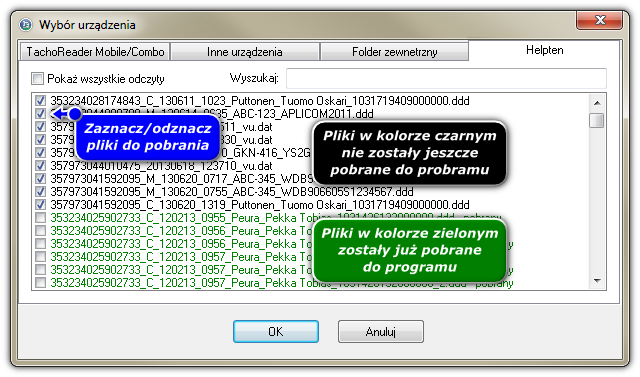Uncheck the 123710_vu.dat file checkbox
Image resolution: width=640 pixels, height=377 pixels.
pyautogui.click(x=40, y=166)
